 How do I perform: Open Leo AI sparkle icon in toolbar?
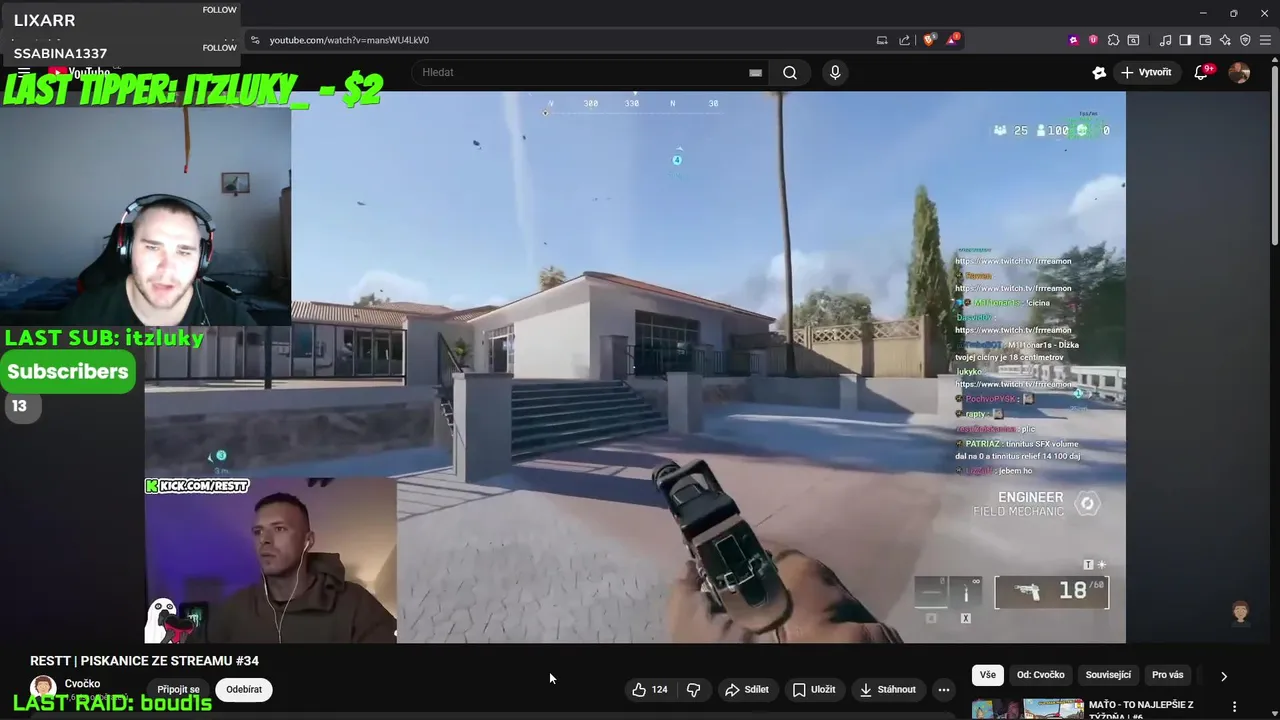(x=1225, y=40)
